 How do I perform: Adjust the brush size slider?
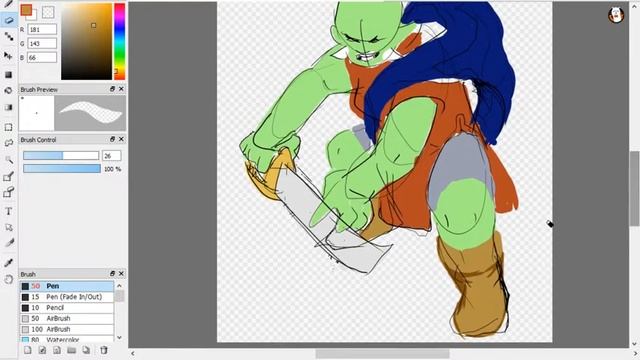(x=61, y=156)
